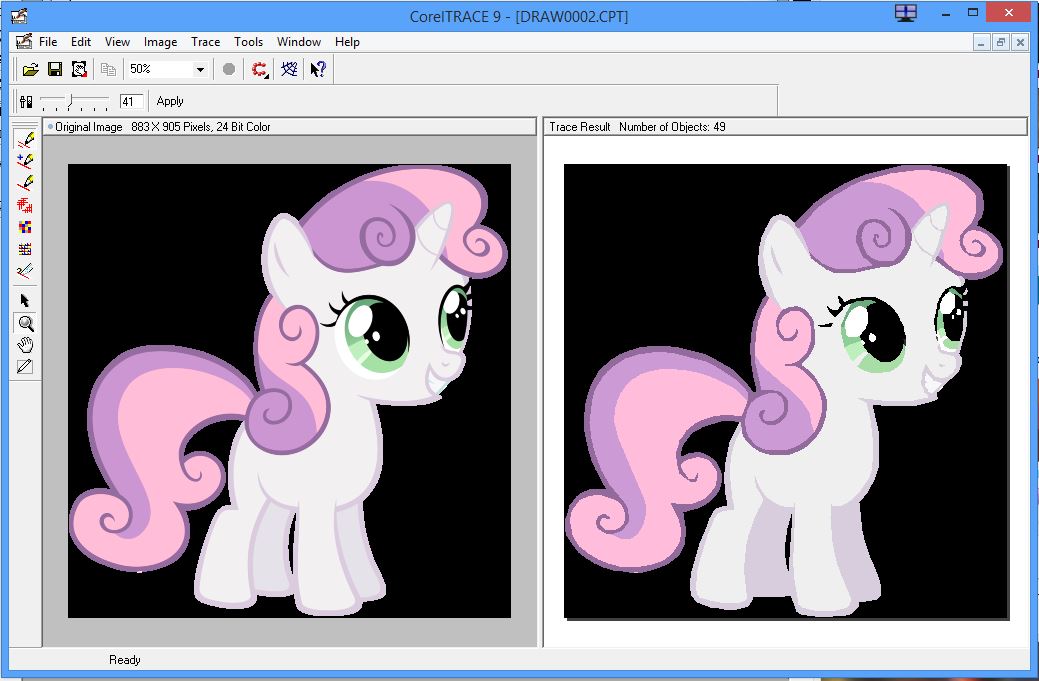Toggle the blue wireframe view icon
The image size is (1039, 681).
point(289,69)
